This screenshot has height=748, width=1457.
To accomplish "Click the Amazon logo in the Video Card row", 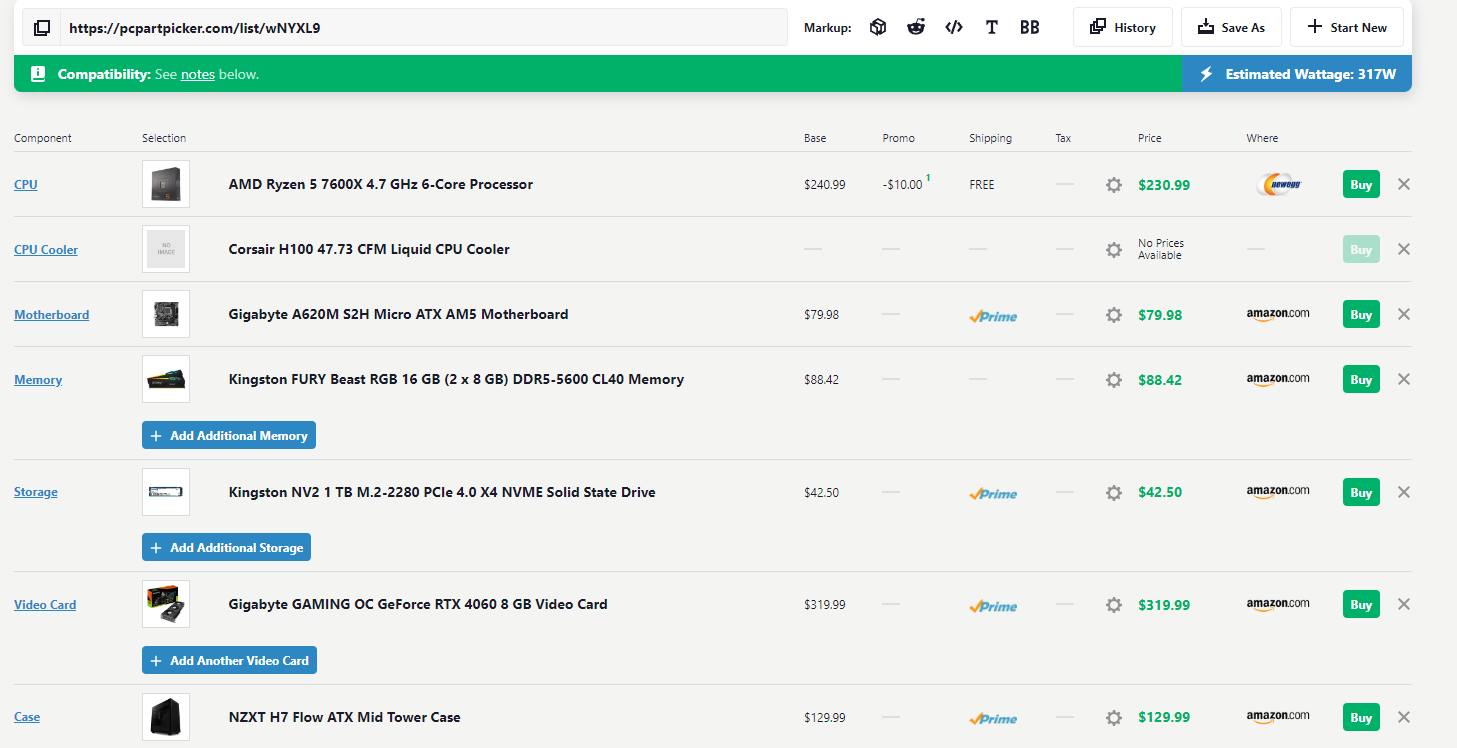I will 1278,604.
